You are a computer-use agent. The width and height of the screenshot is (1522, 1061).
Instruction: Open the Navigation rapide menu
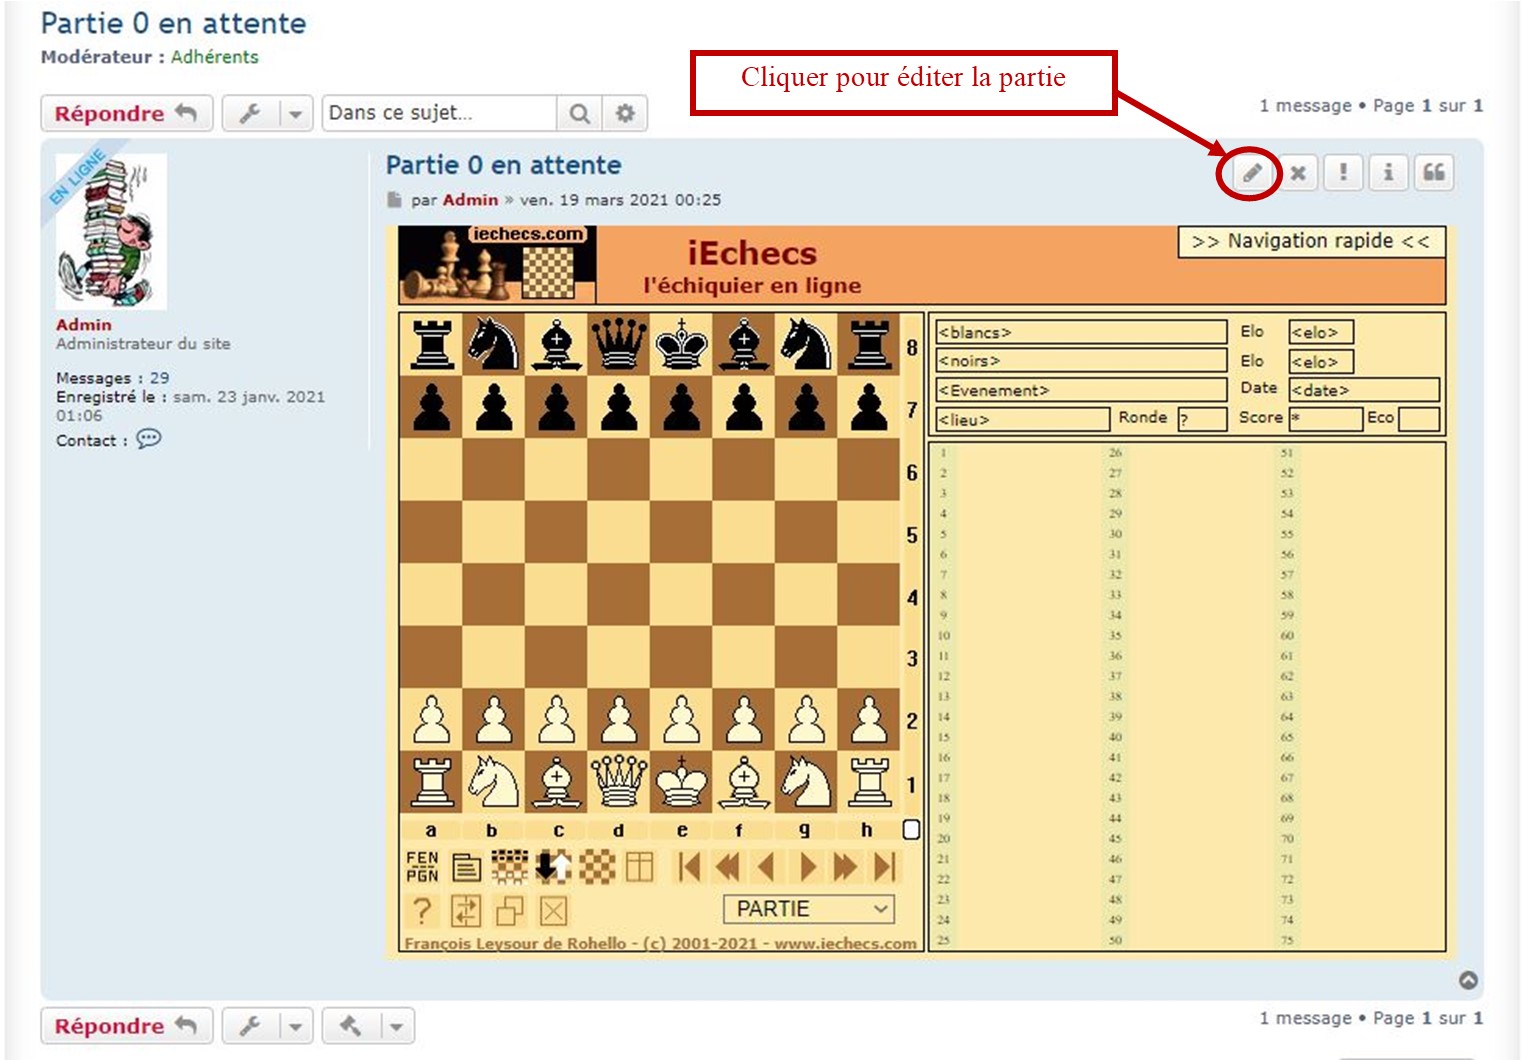coord(1311,242)
